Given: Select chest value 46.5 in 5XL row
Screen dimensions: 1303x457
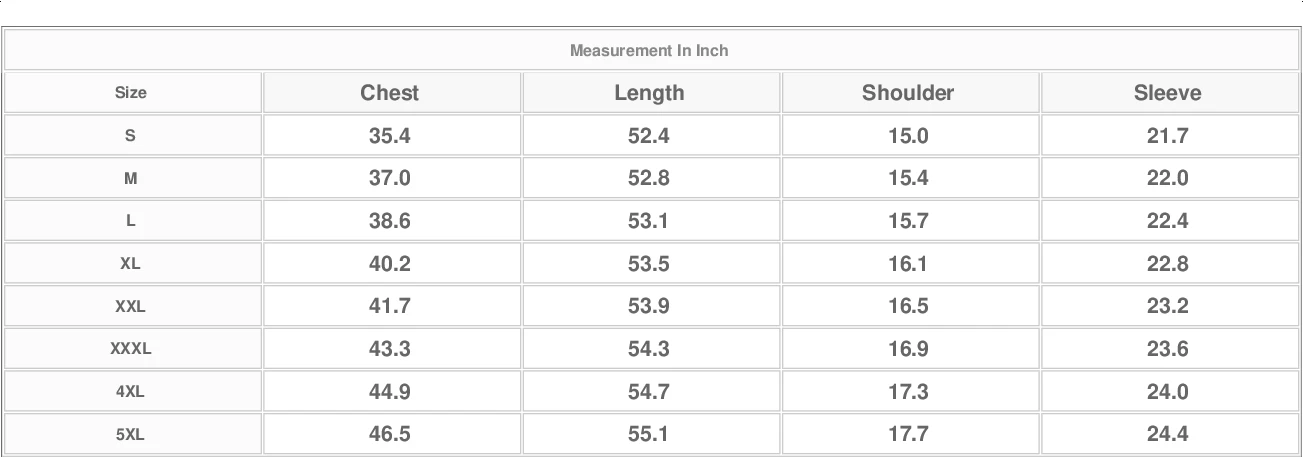Looking at the screenshot, I should tap(390, 434).
